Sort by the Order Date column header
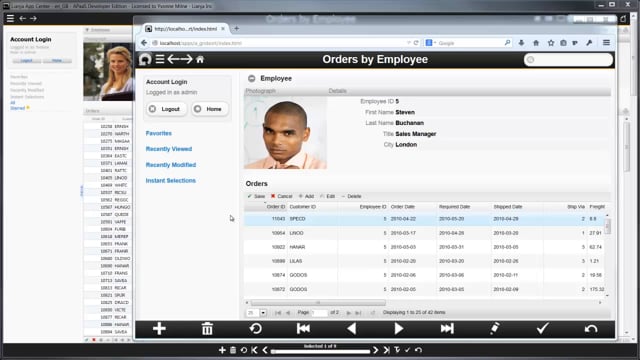Screen dimensions: 640x360 coord(412,207)
